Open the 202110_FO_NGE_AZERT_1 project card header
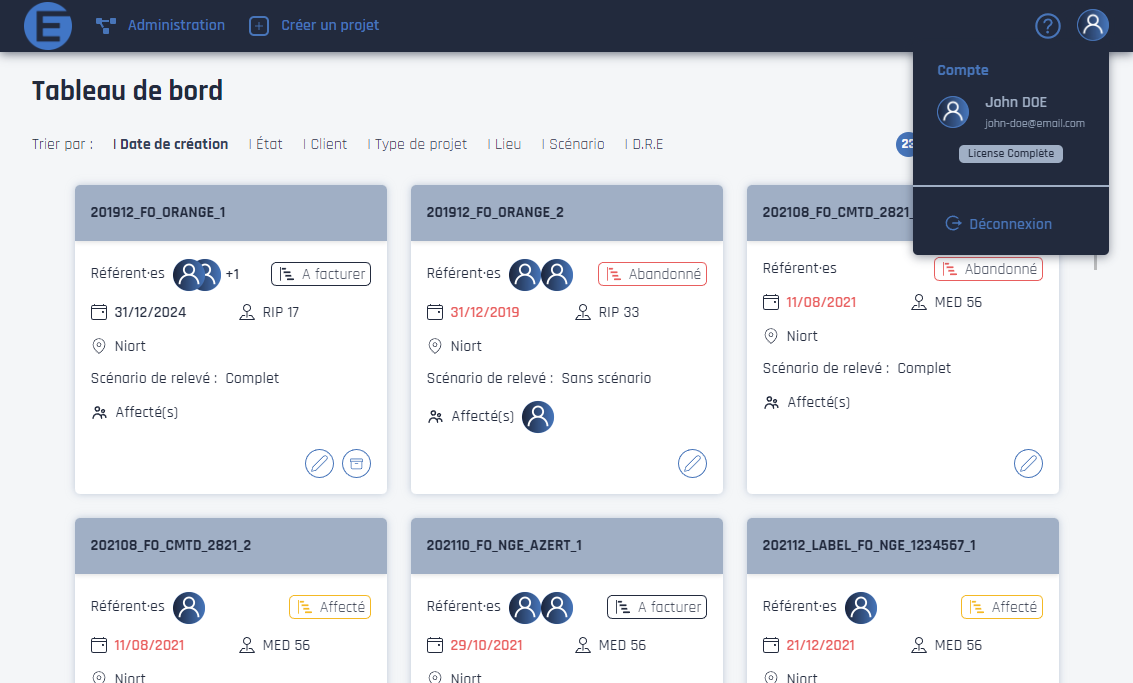1133x683 pixels. click(x=566, y=545)
